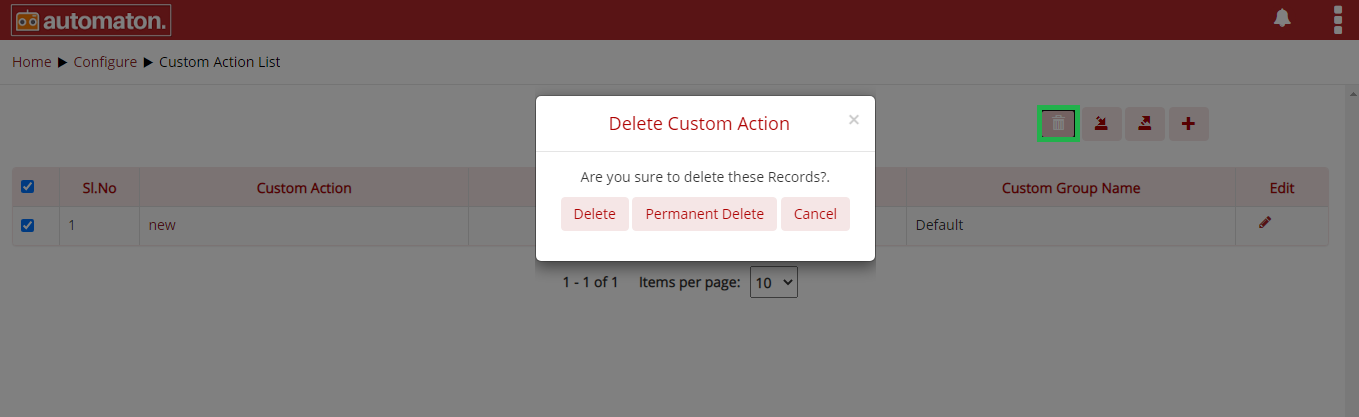Uncheck the checkbox for row 1

(x=28, y=225)
